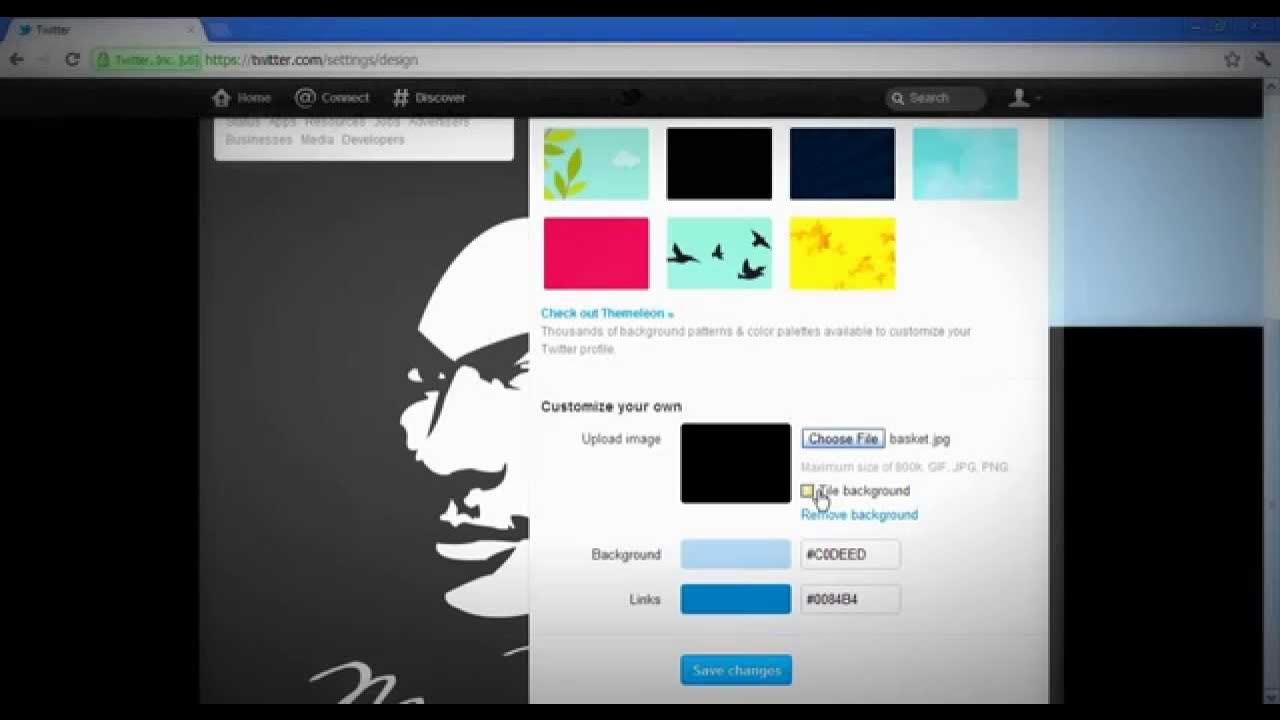Go to Twitter Home in the top bar
This screenshot has height=720, width=1280.
(x=241, y=98)
